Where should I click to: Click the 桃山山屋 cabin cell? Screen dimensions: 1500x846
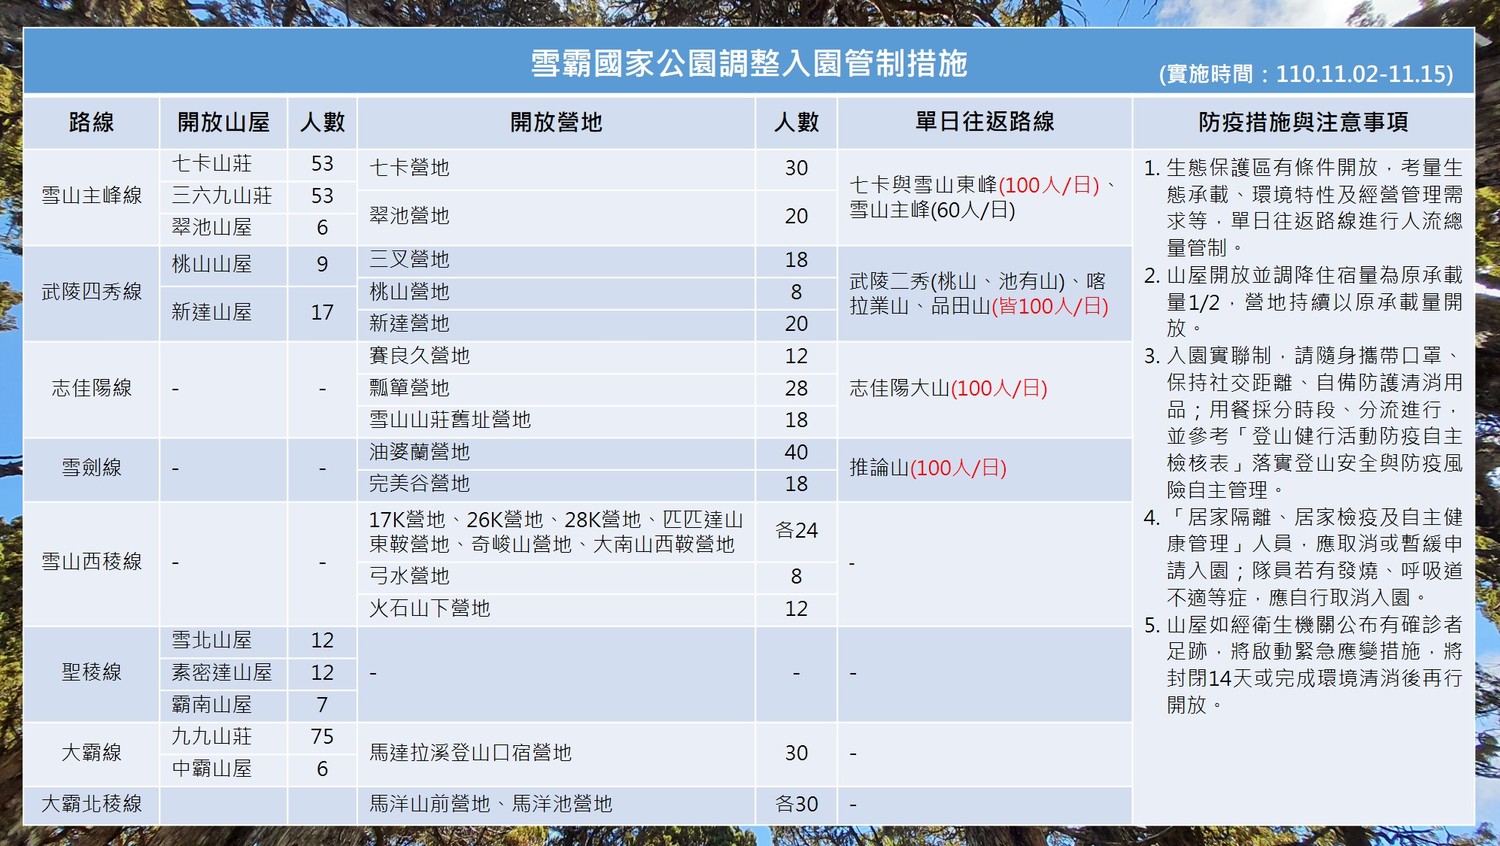tap(223, 265)
